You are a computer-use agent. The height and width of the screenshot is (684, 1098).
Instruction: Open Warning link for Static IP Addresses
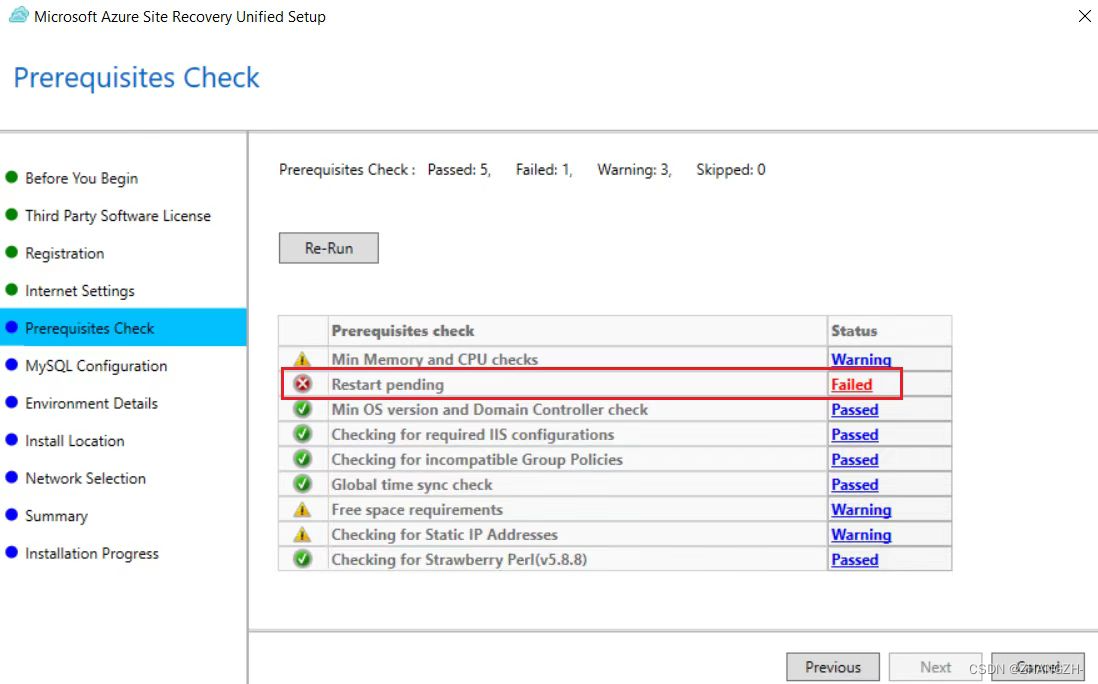point(861,535)
